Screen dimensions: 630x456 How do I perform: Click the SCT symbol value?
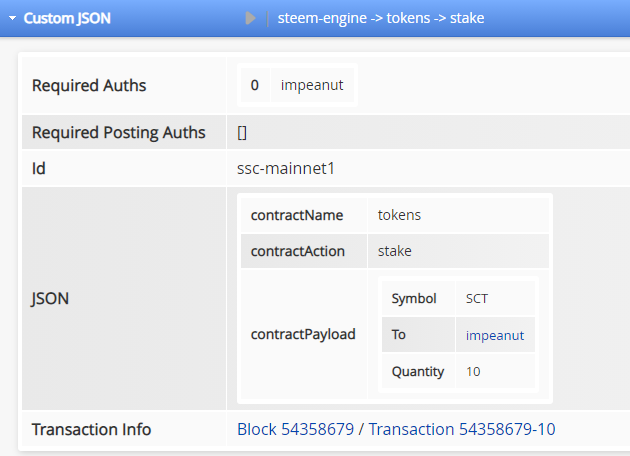point(477,299)
